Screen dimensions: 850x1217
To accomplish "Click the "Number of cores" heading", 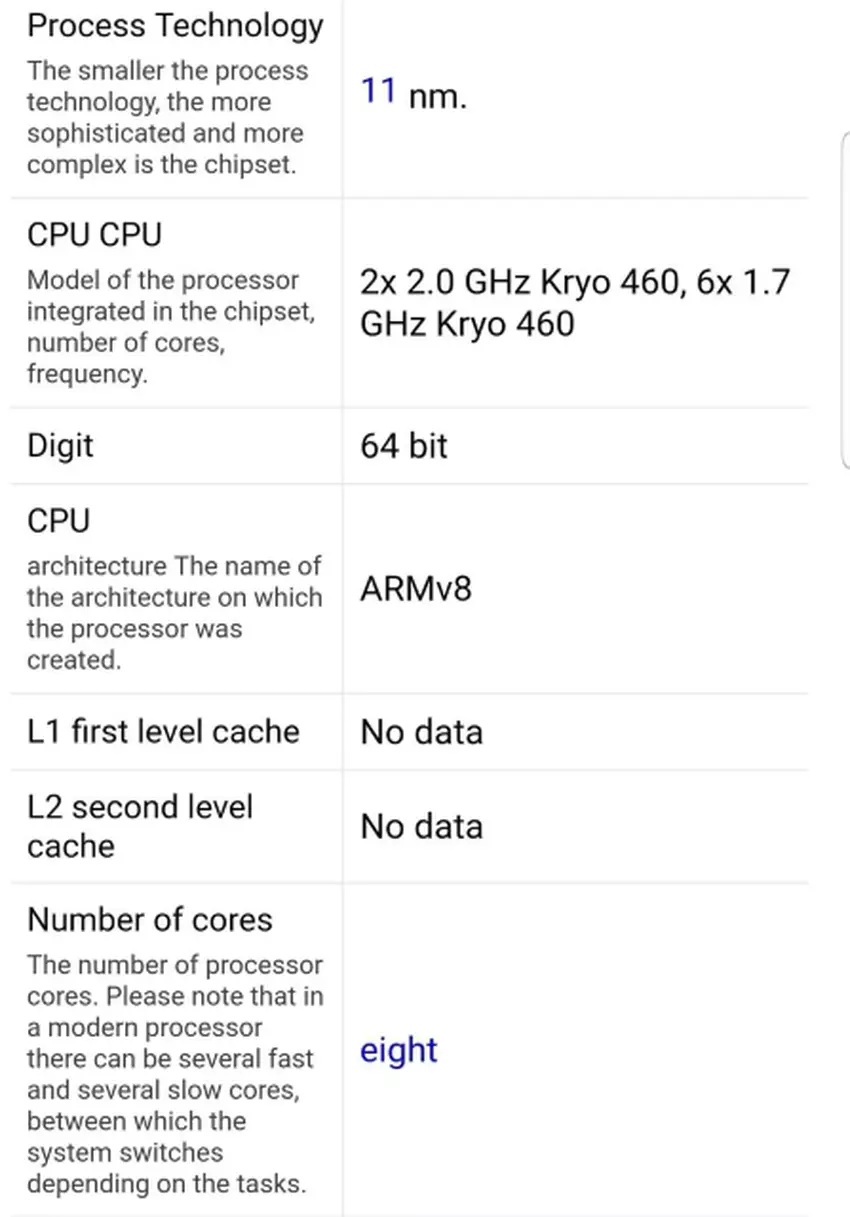I will pos(150,920).
